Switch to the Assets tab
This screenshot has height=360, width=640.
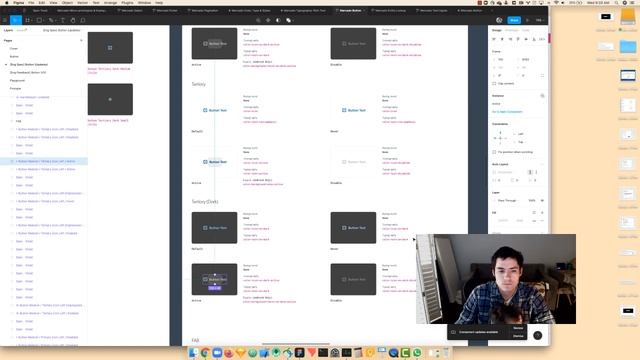pos(21,30)
